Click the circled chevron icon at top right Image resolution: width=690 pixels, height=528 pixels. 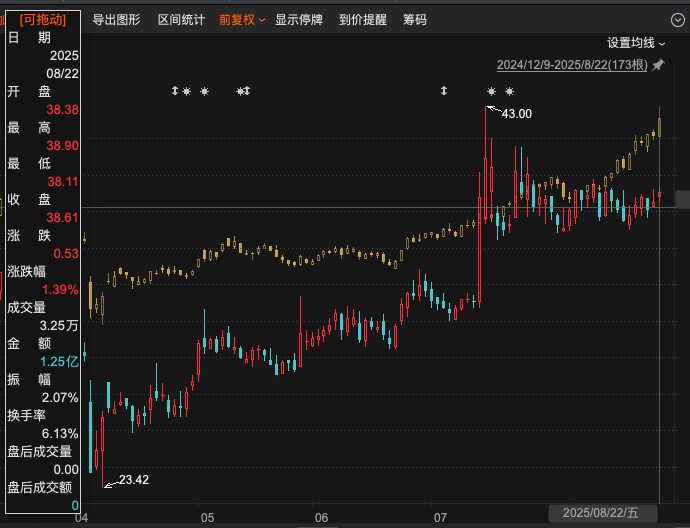679,19
